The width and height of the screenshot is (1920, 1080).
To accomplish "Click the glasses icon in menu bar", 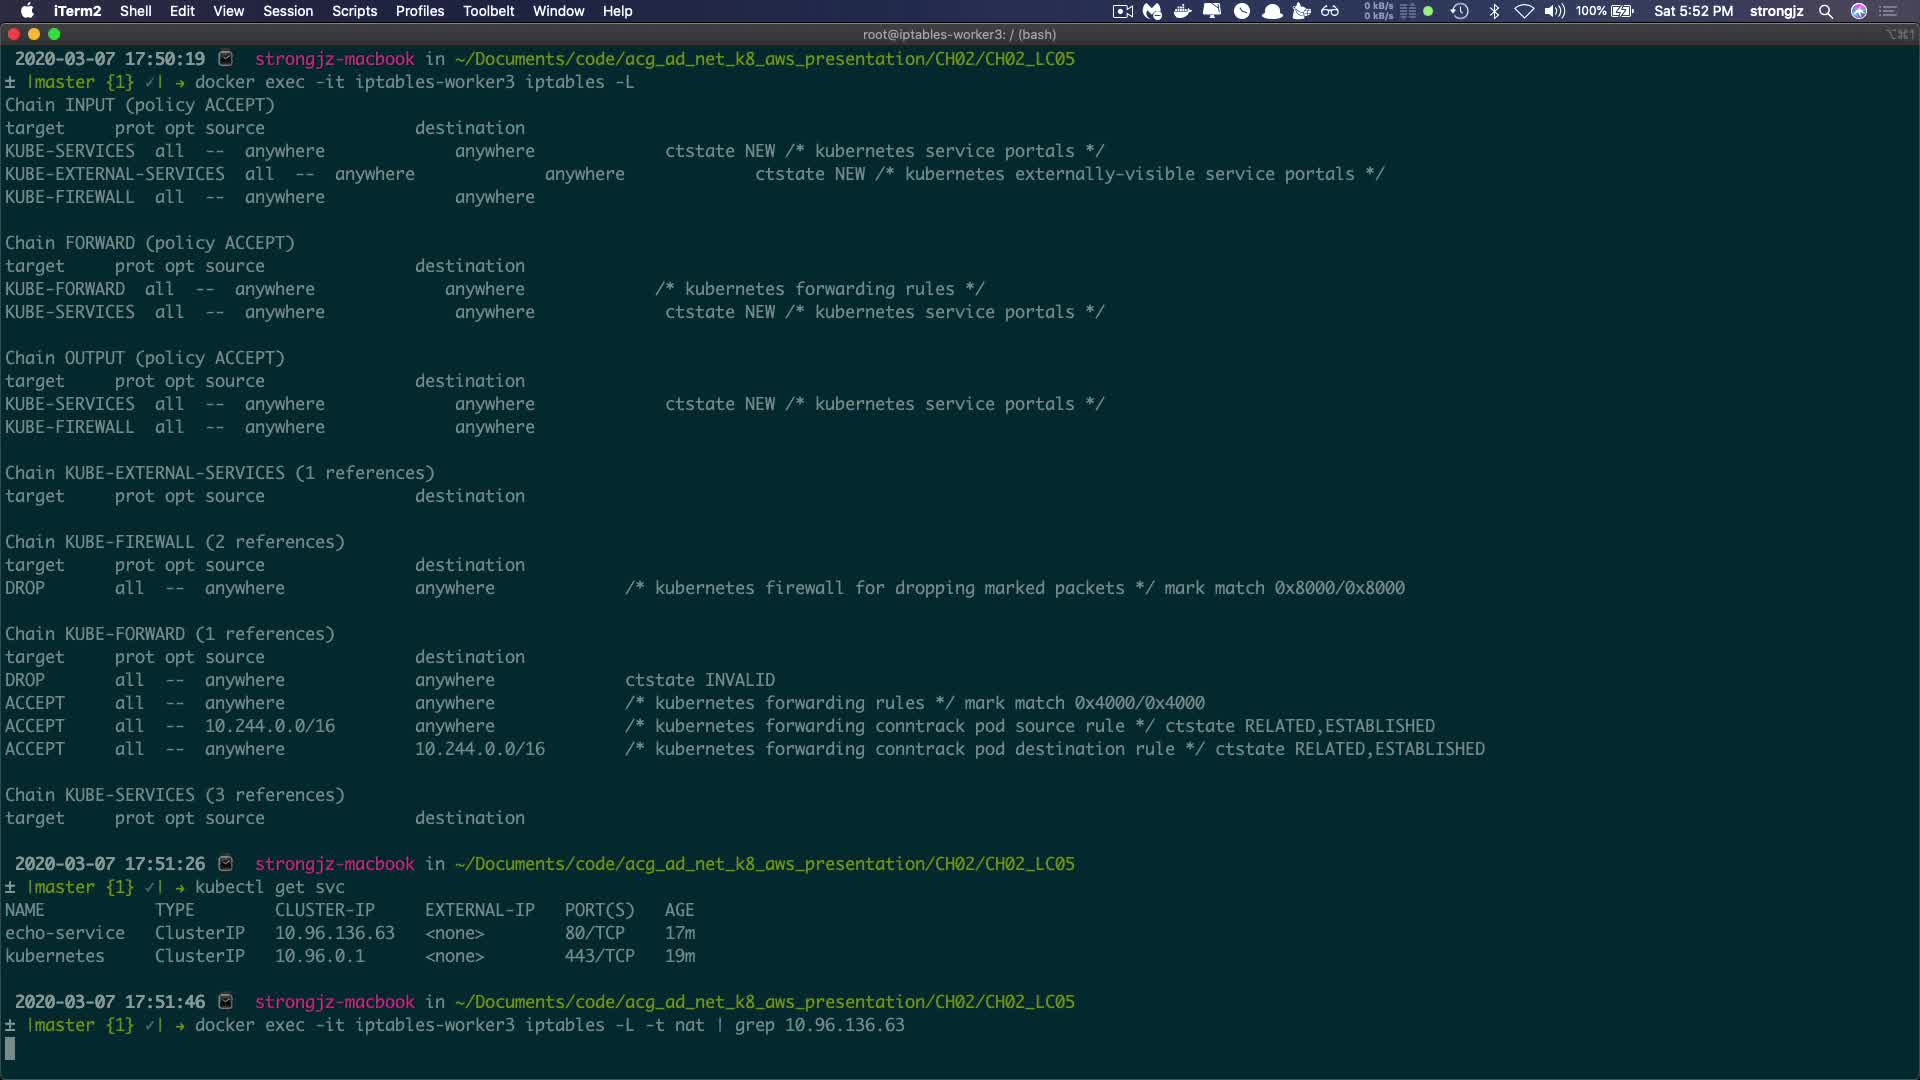I will point(1330,11).
